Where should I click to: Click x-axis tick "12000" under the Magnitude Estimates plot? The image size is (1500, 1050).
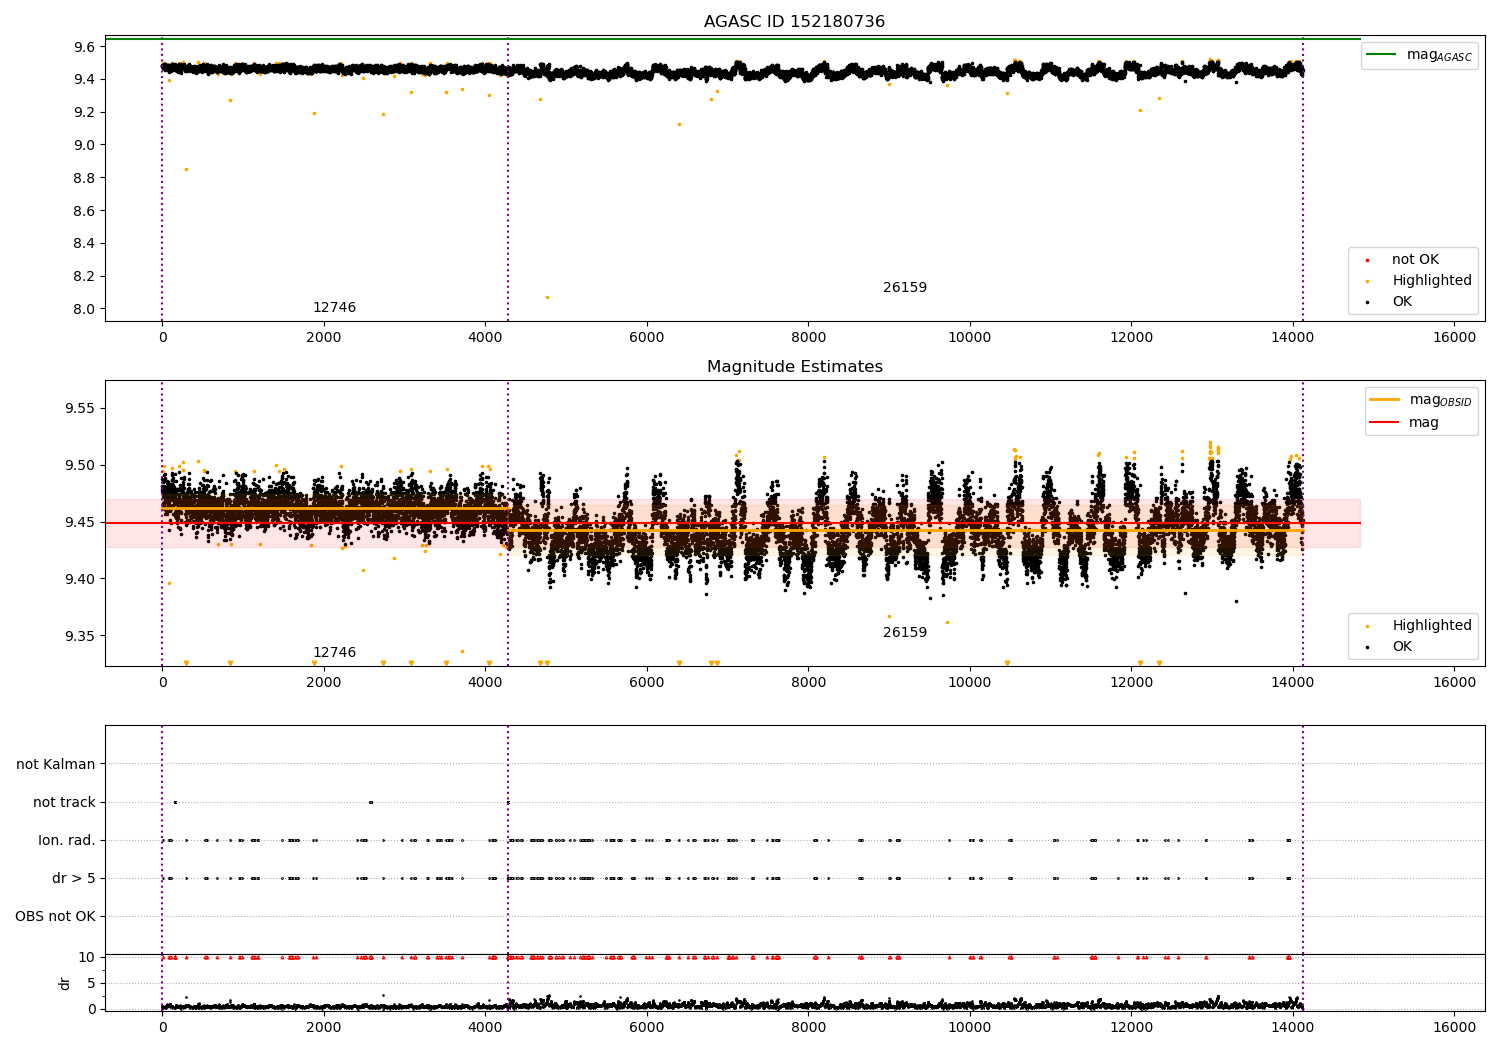pyautogui.click(x=1131, y=682)
